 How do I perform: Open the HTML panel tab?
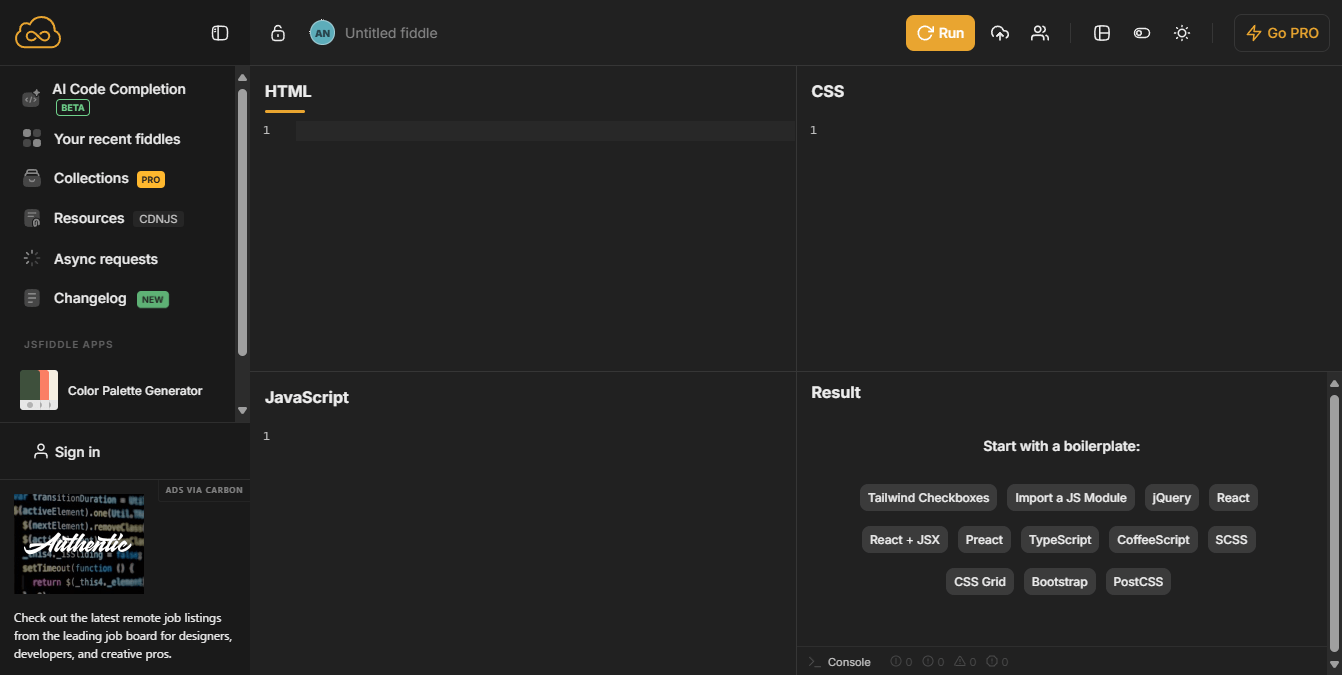coord(288,91)
